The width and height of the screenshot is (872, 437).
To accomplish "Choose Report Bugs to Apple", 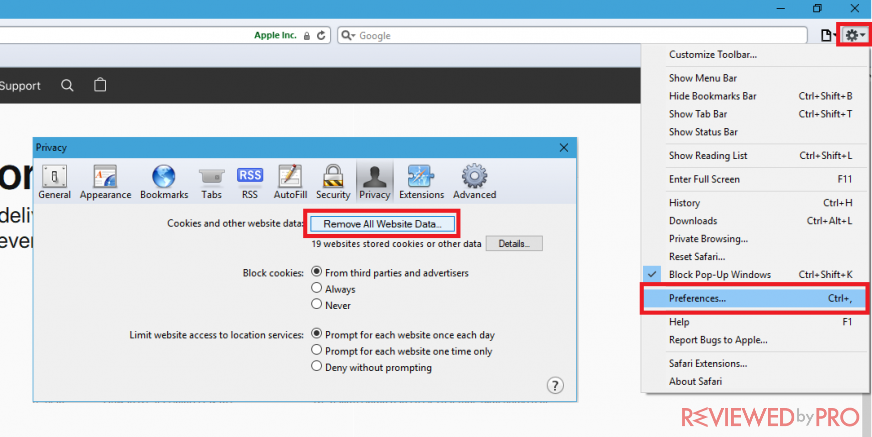I will point(755,340).
